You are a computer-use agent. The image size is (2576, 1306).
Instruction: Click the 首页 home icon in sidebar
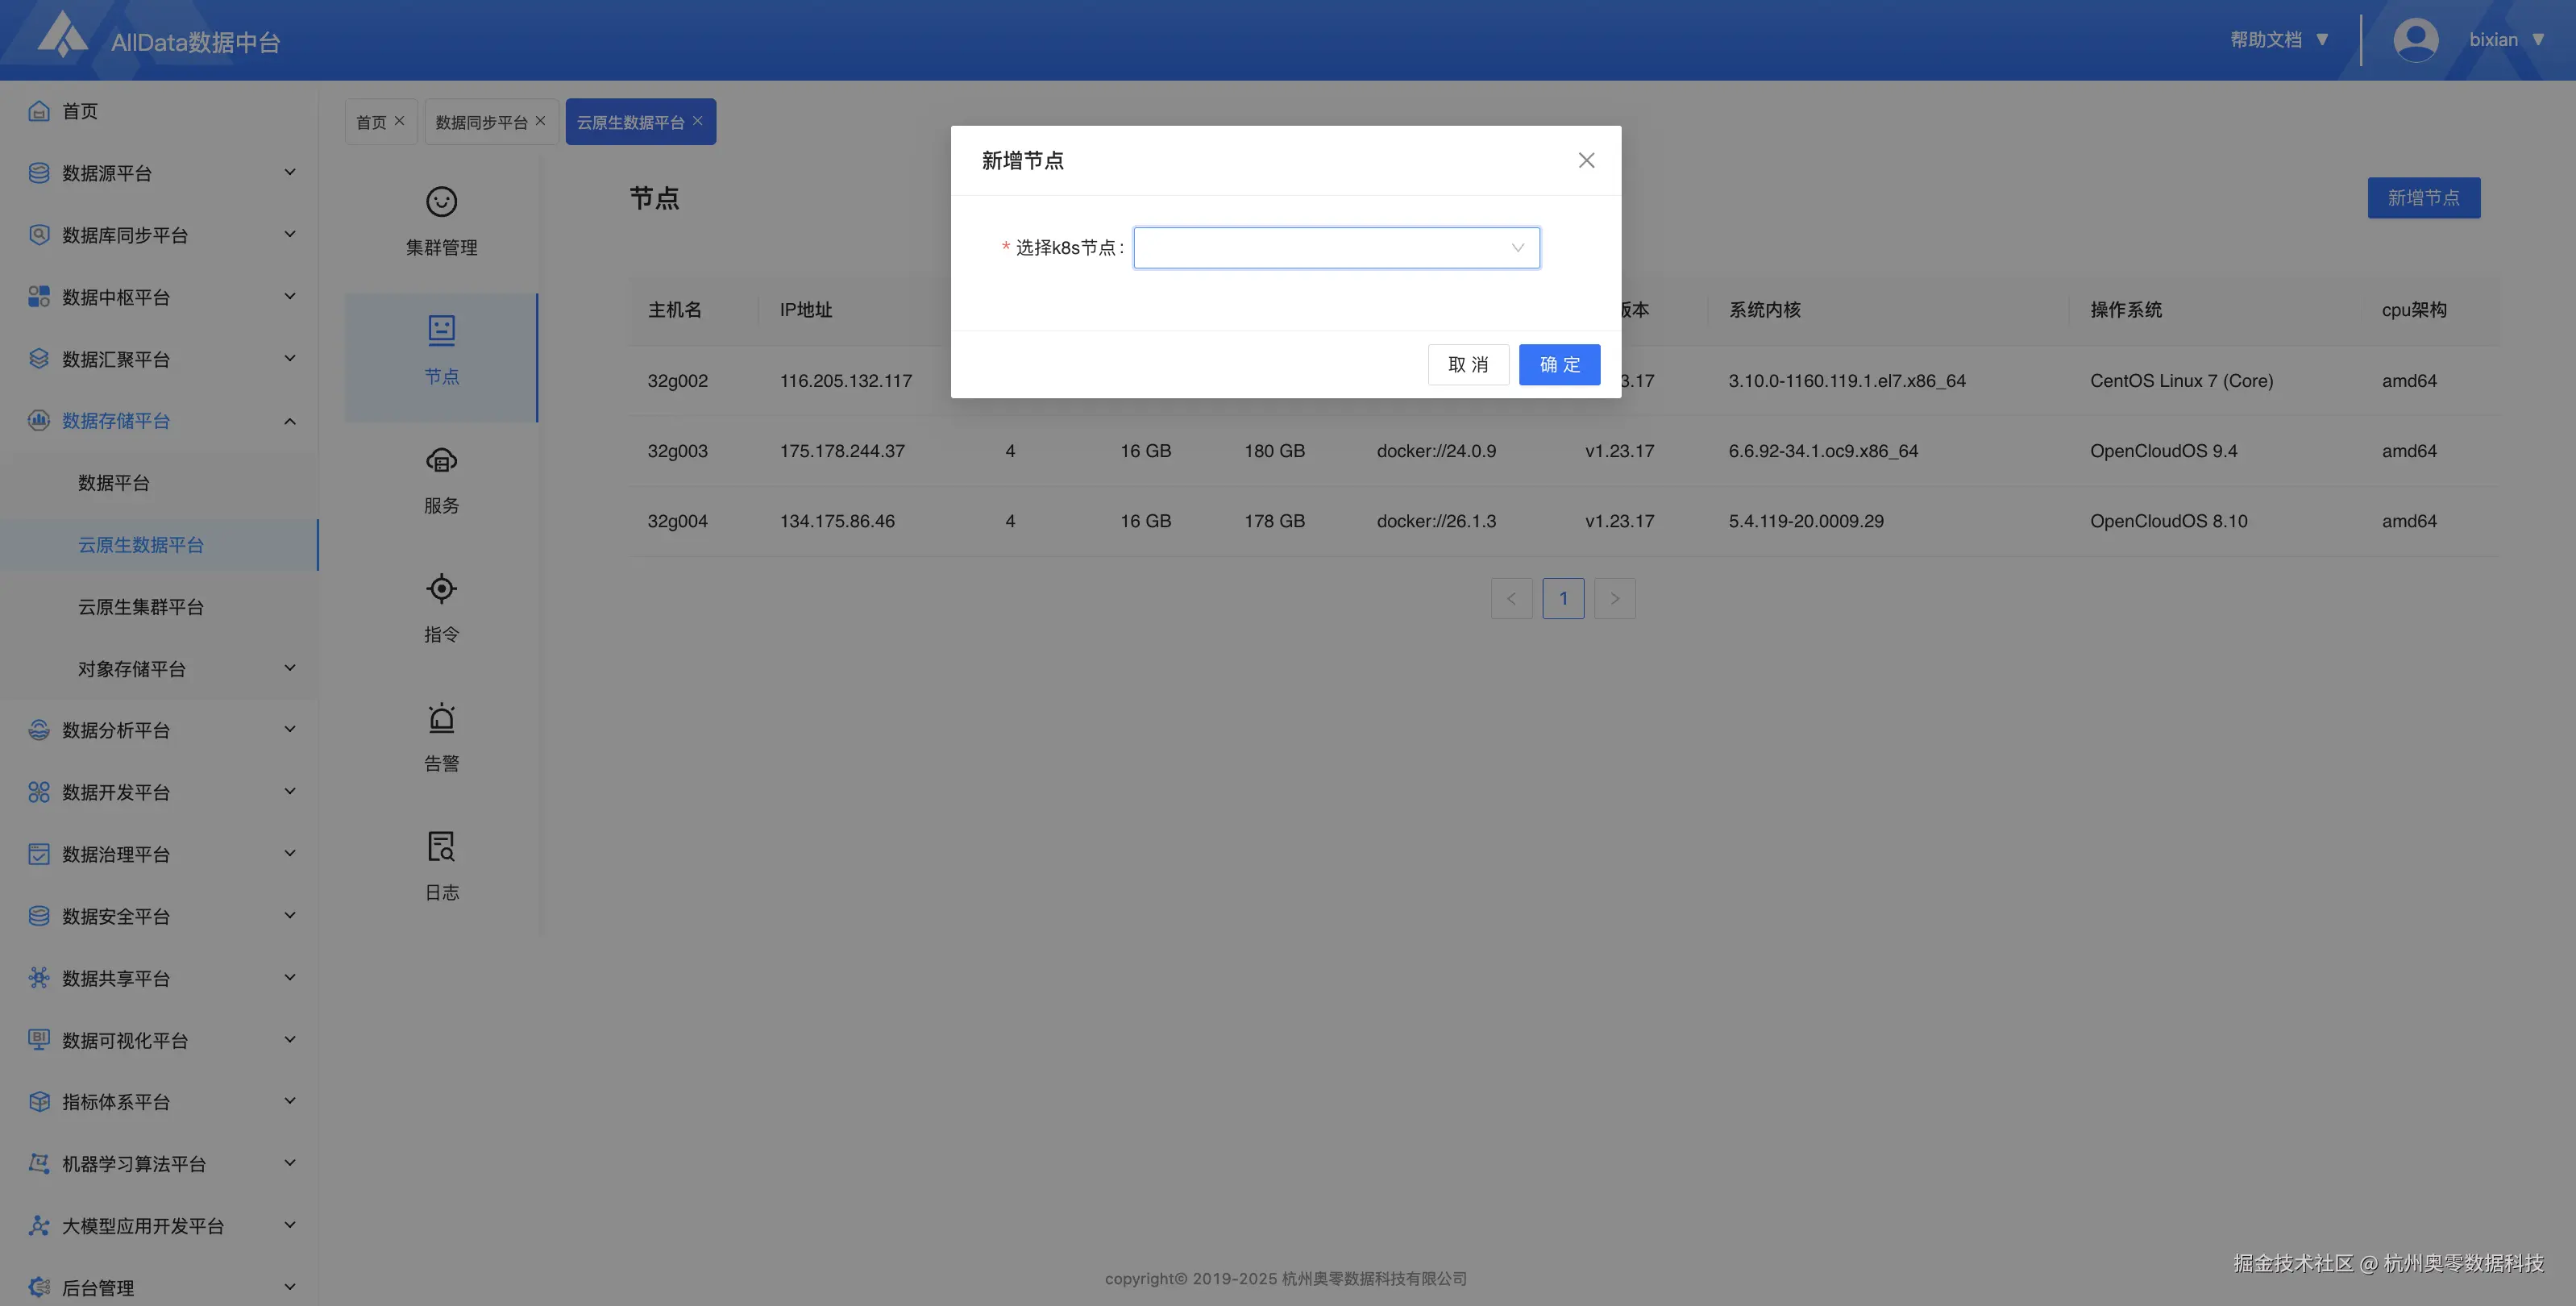point(39,111)
